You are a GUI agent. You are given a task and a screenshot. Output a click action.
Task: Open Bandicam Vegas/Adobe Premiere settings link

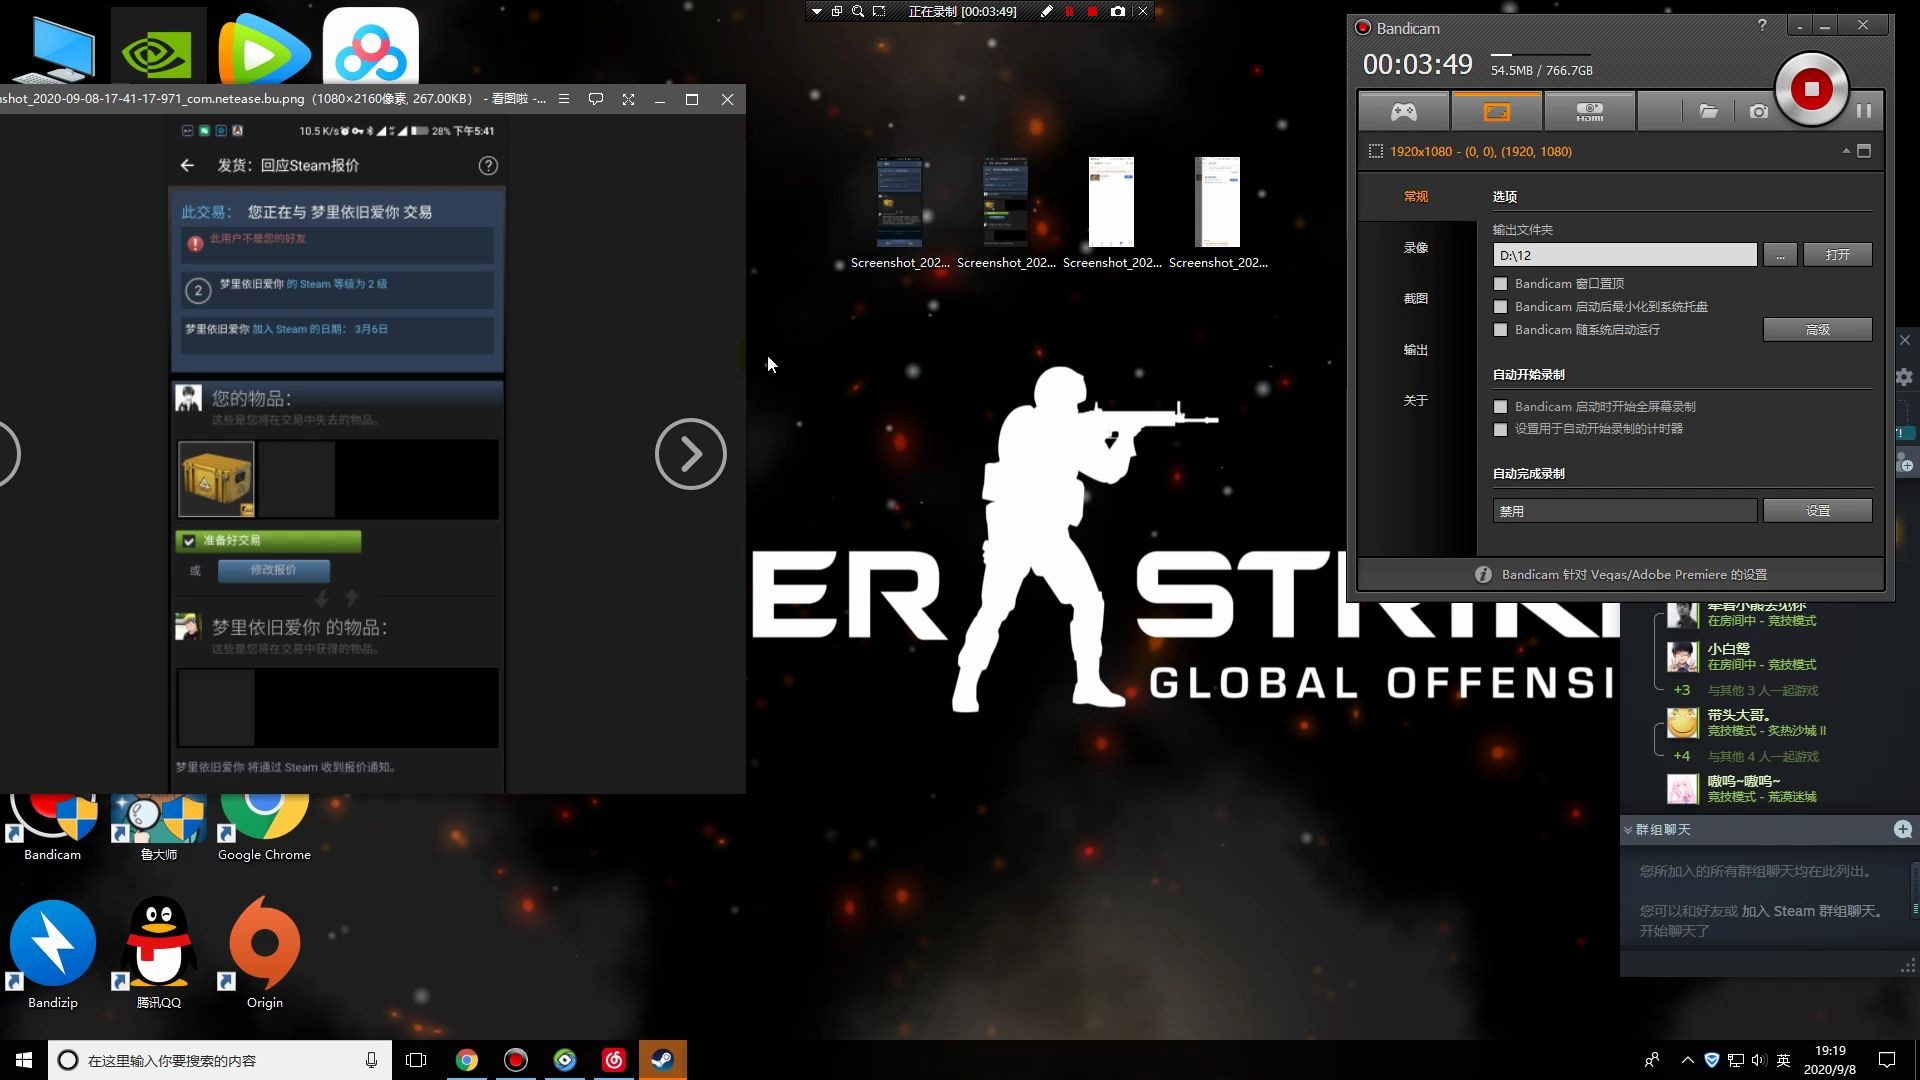pos(1633,575)
